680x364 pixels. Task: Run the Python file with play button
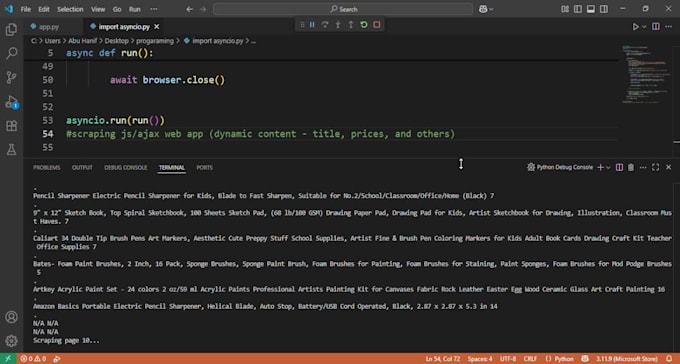[635, 27]
